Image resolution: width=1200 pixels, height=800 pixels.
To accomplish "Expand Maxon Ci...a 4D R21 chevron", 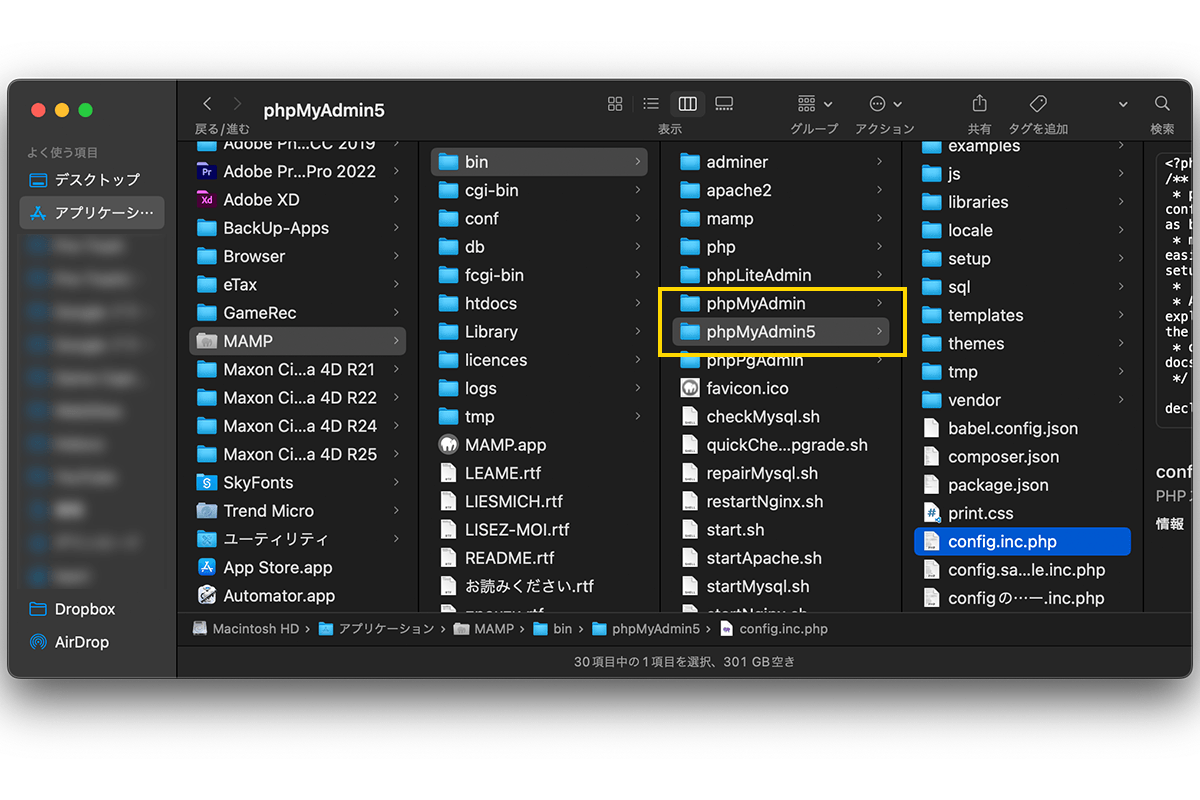I will pos(396,369).
